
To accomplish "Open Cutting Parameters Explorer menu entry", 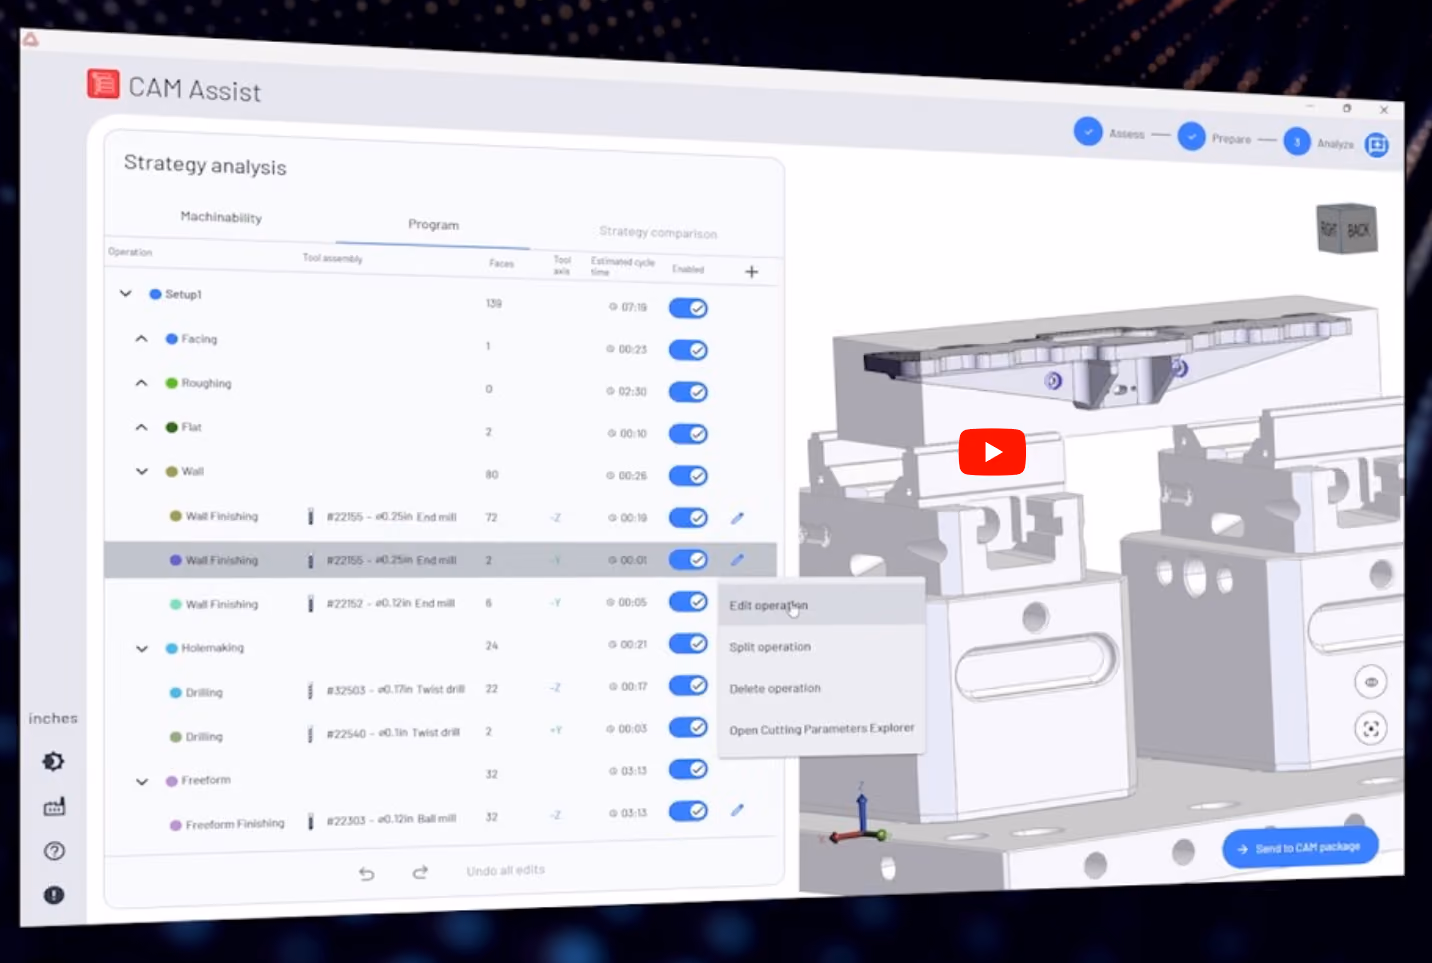I will [821, 729].
